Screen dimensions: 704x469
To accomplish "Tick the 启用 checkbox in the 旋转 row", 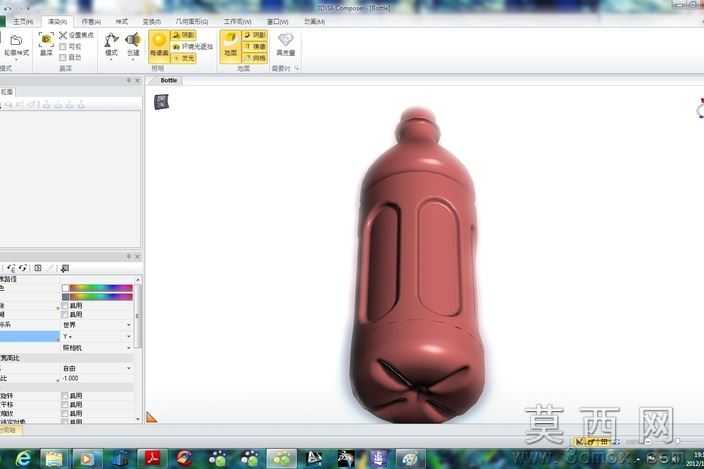I will [65, 396].
